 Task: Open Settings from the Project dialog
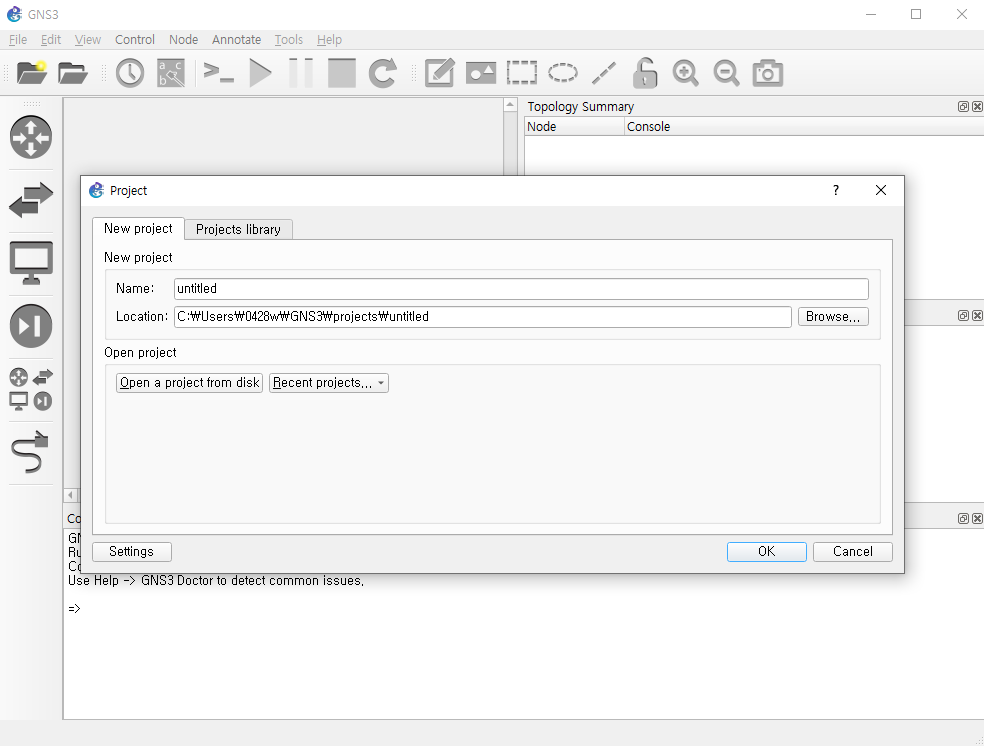point(131,552)
